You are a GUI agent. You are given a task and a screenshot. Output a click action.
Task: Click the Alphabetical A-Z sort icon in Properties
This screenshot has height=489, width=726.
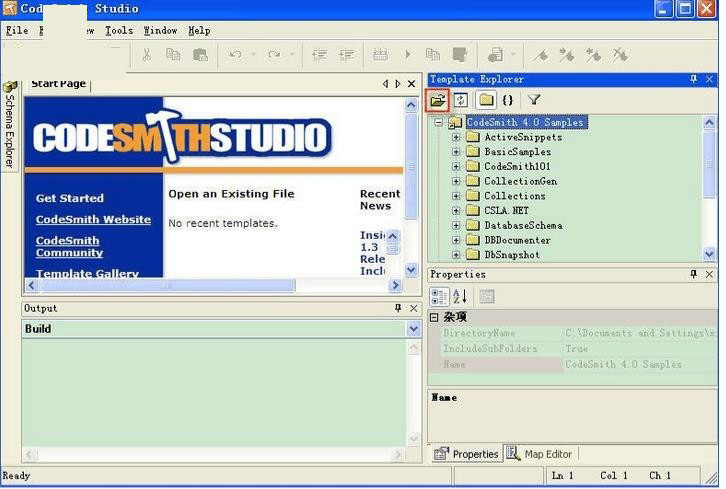coord(460,296)
